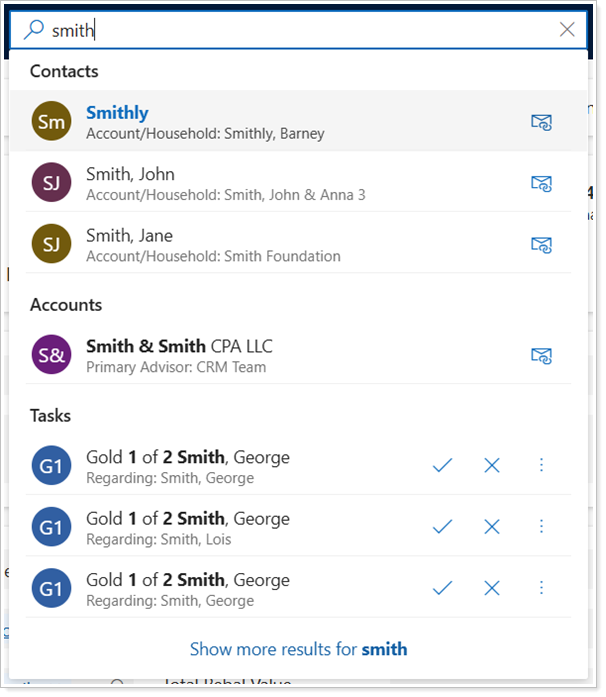Image resolution: width=606 pixels, height=697 pixels.
Task: Send email to Smith, John via icon
Action: click(x=541, y=183)
